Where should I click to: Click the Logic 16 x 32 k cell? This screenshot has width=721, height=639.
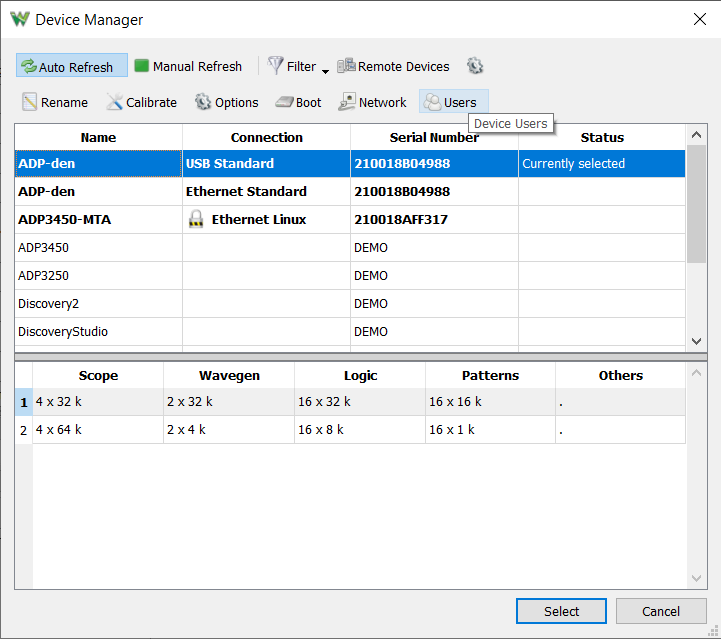[x=360, y=402]
